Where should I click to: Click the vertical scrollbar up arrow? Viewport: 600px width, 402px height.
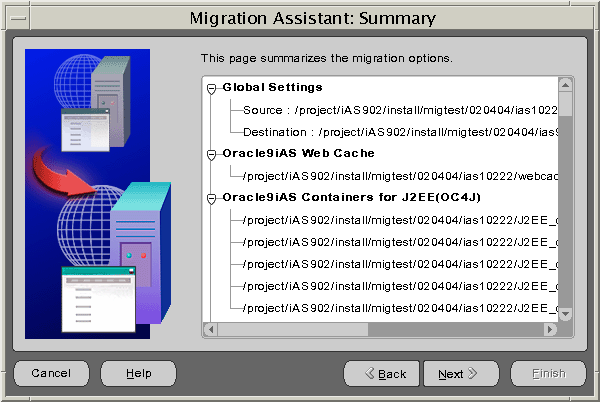(x=565, y=85)
